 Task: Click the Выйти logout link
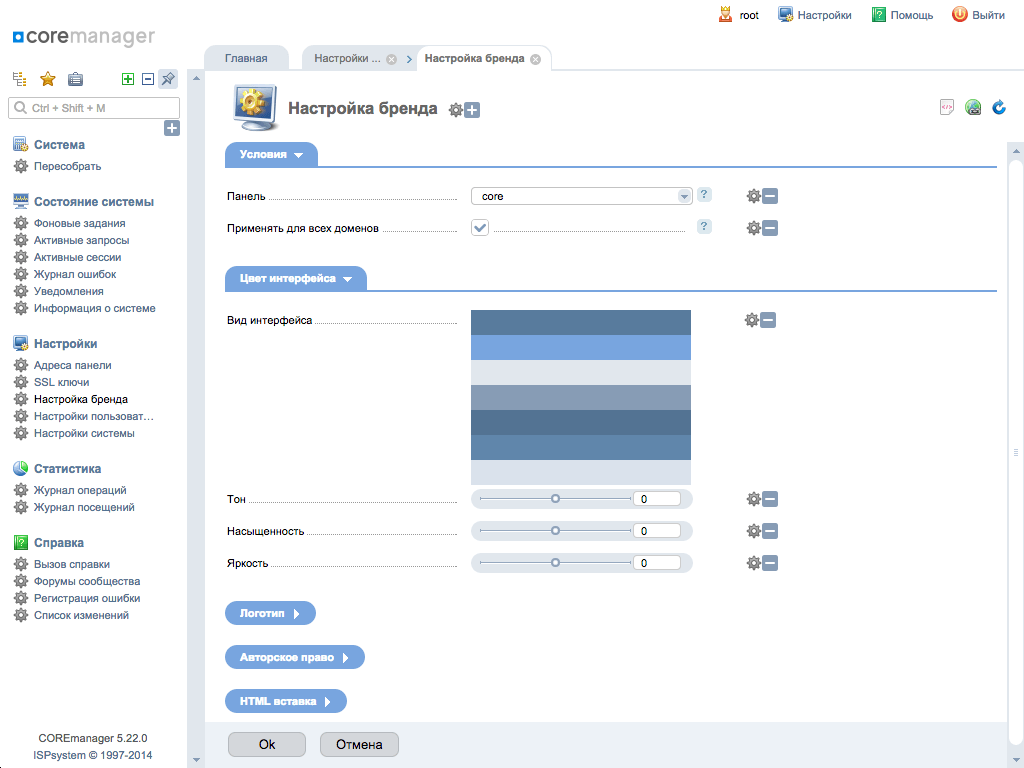[x=978, y=15]
